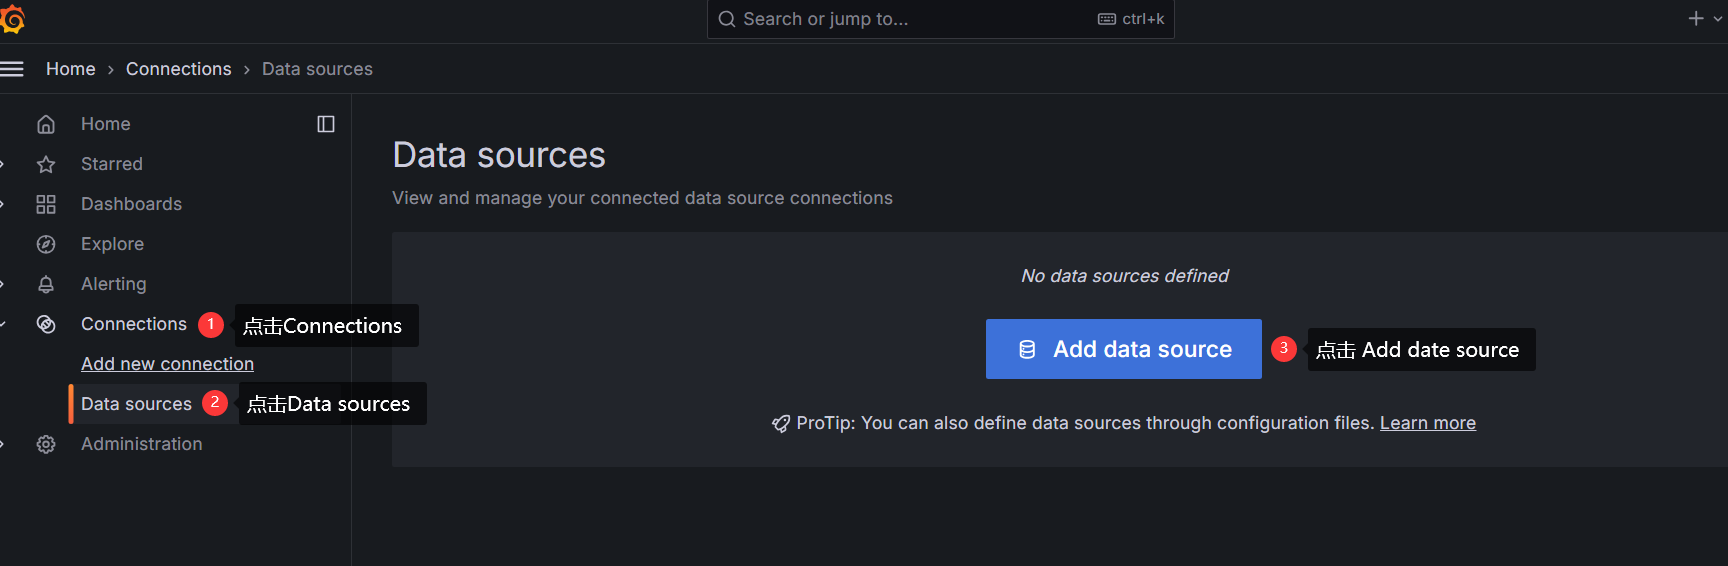Open the Learn more link
This screenshot has height=566, width=1728.
(x=1427, y=423)
